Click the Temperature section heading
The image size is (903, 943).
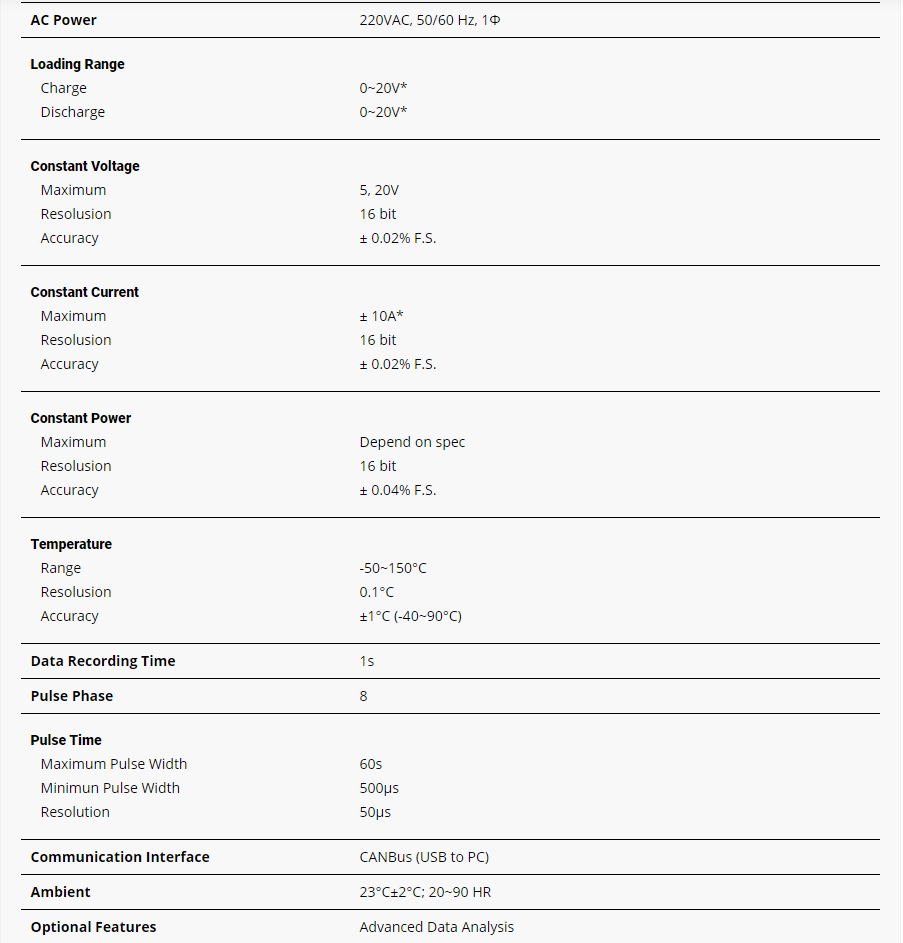click(x=71, y=544)
